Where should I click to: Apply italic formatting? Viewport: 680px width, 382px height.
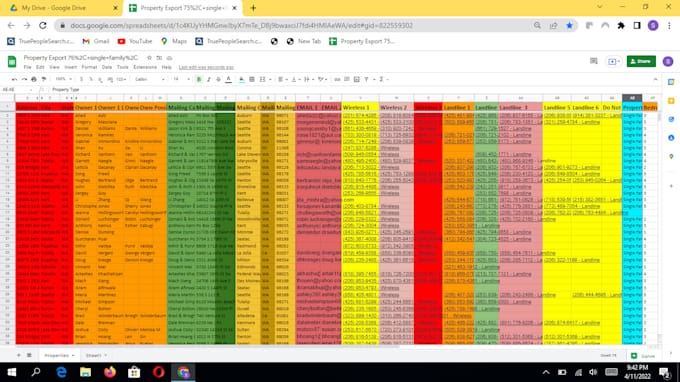click(x=209, y=79)
